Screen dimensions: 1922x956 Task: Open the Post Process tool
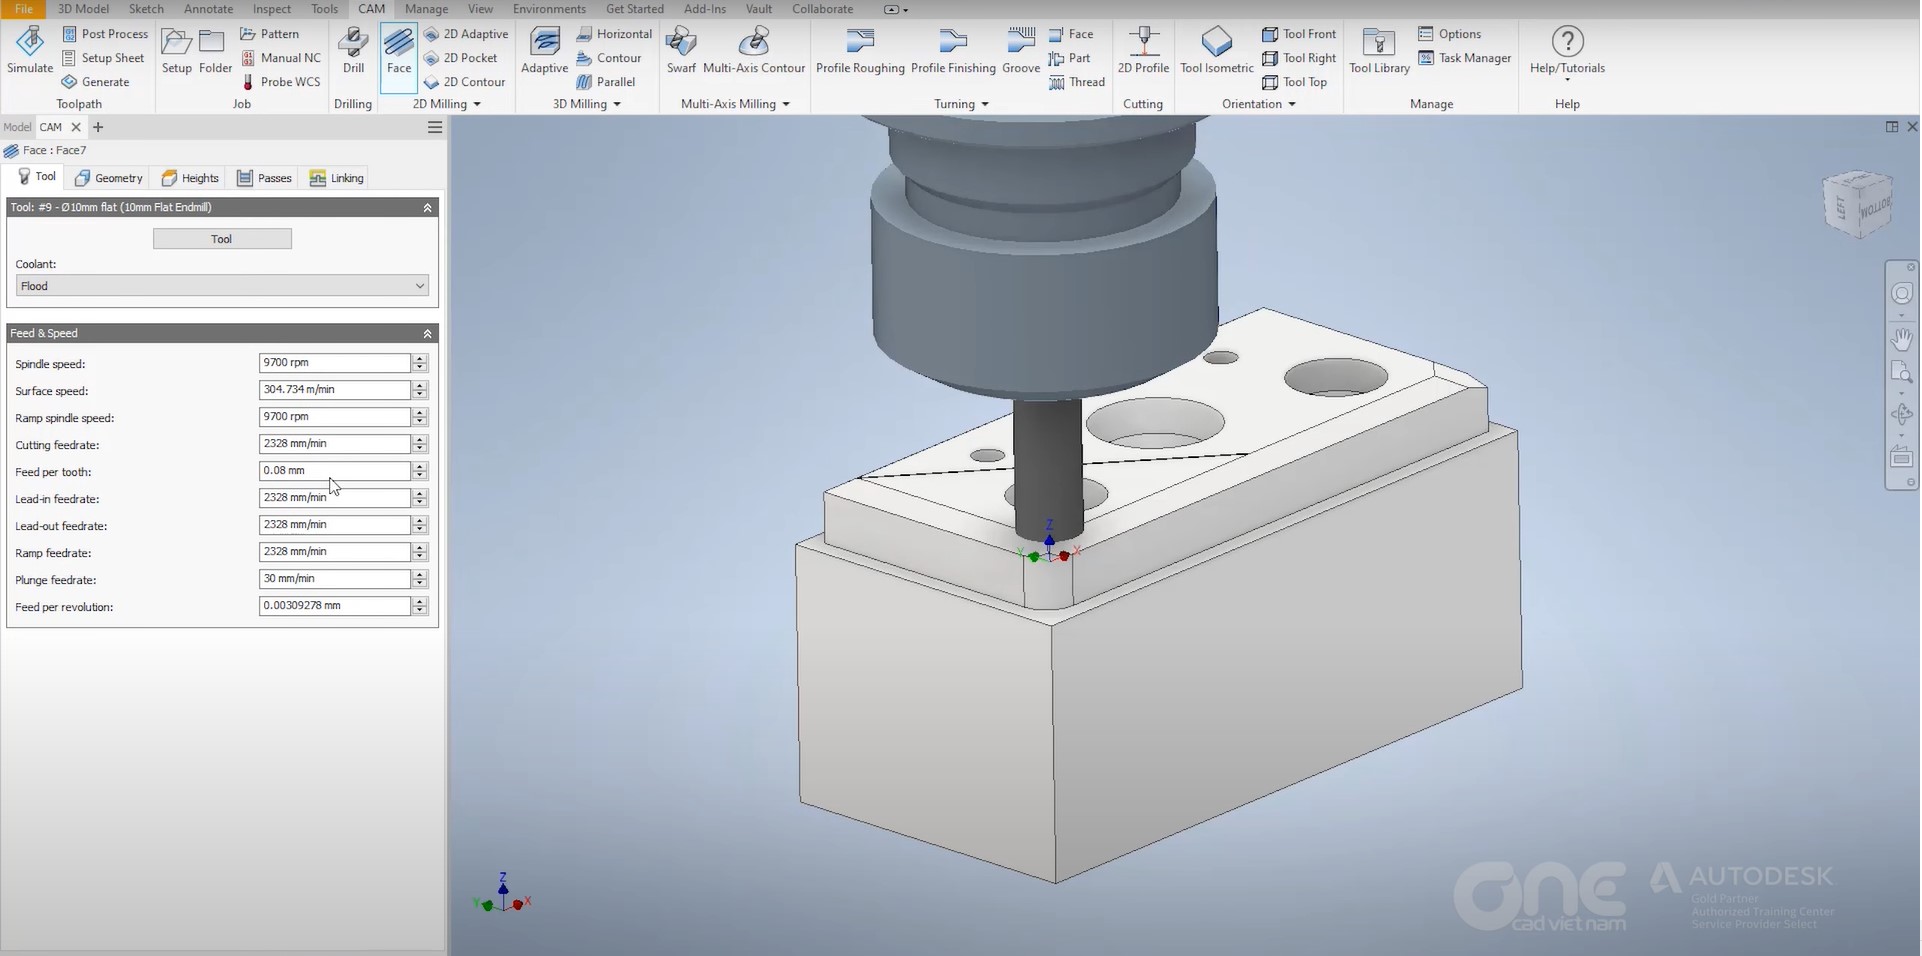click(104, 34)
